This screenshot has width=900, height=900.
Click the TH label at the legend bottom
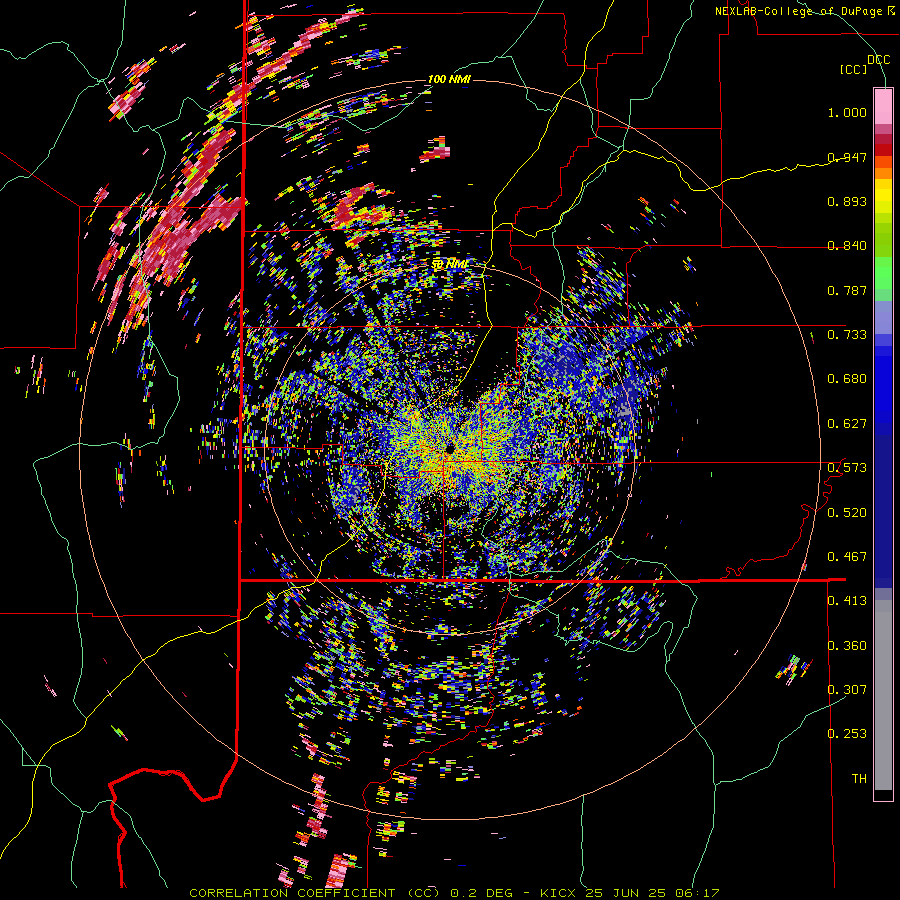pos(859,778)
